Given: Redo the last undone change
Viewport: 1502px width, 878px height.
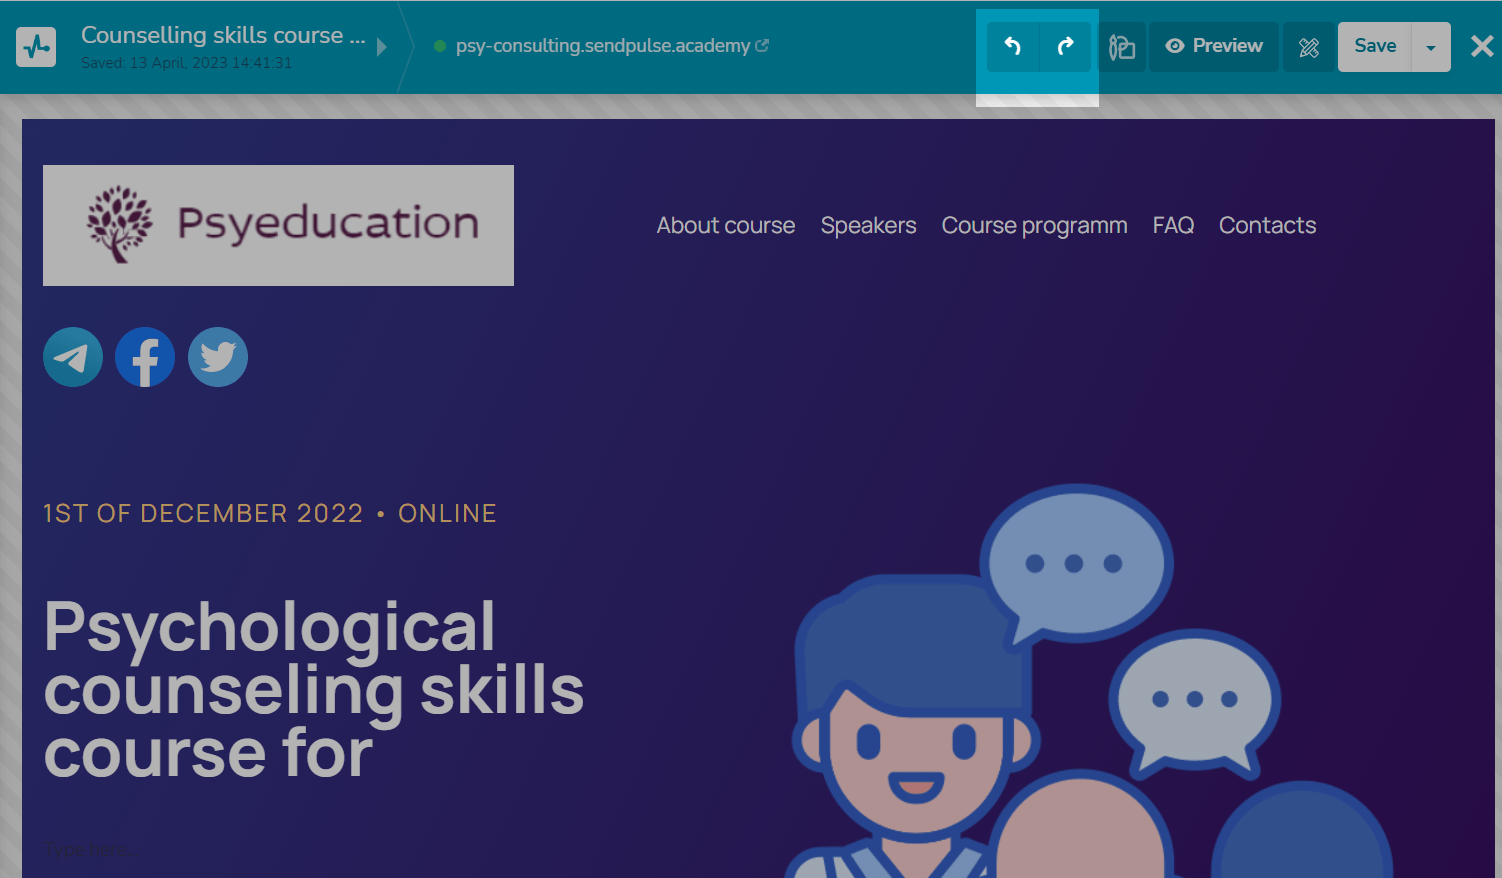Looking at the screenshot, I should point(1066,47).
